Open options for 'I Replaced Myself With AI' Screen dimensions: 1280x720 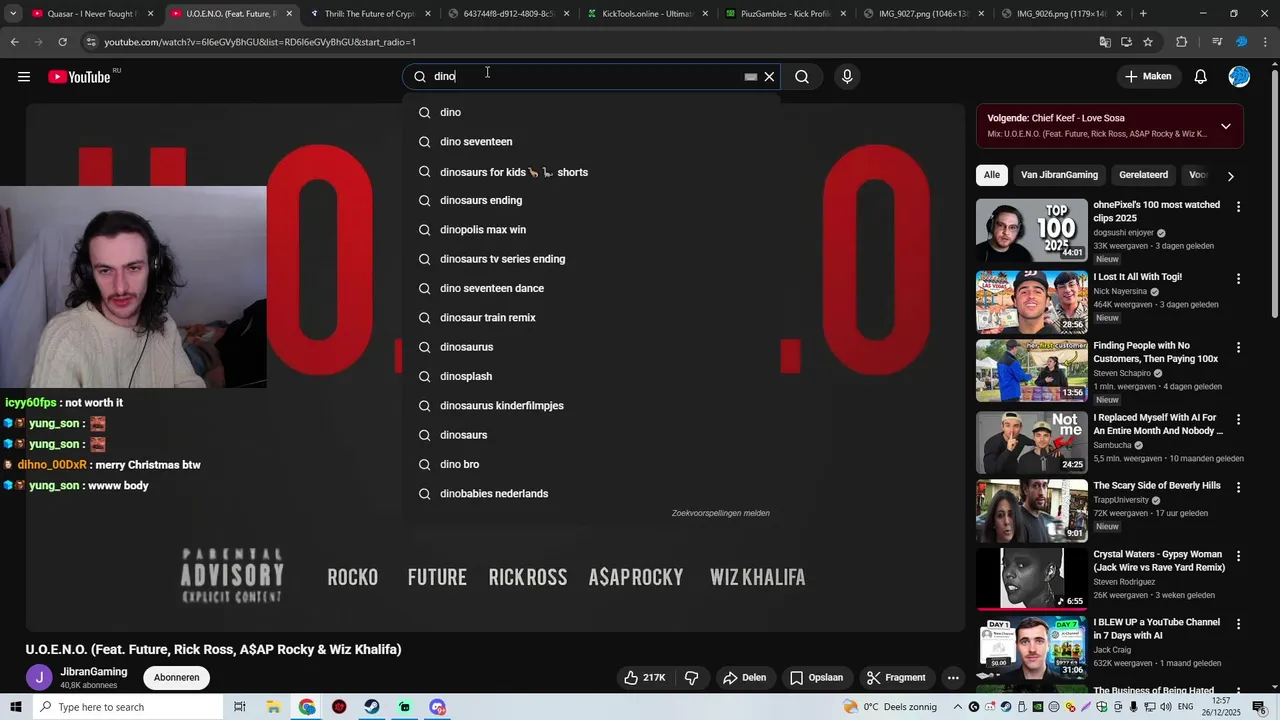pyautogui.click(x=1238, y=420)
